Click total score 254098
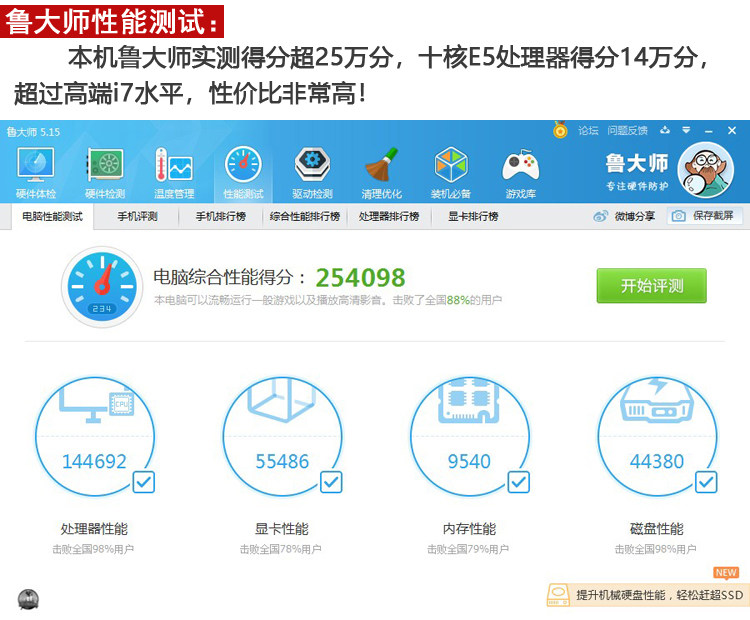 point(360,277)
